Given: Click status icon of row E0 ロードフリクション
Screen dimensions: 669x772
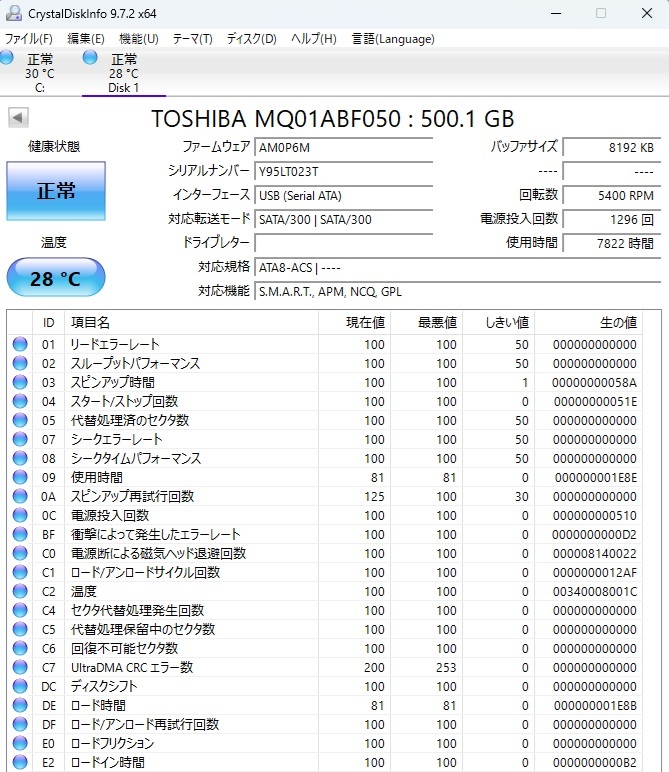Looking at the screenshot, I should (20, 743).
